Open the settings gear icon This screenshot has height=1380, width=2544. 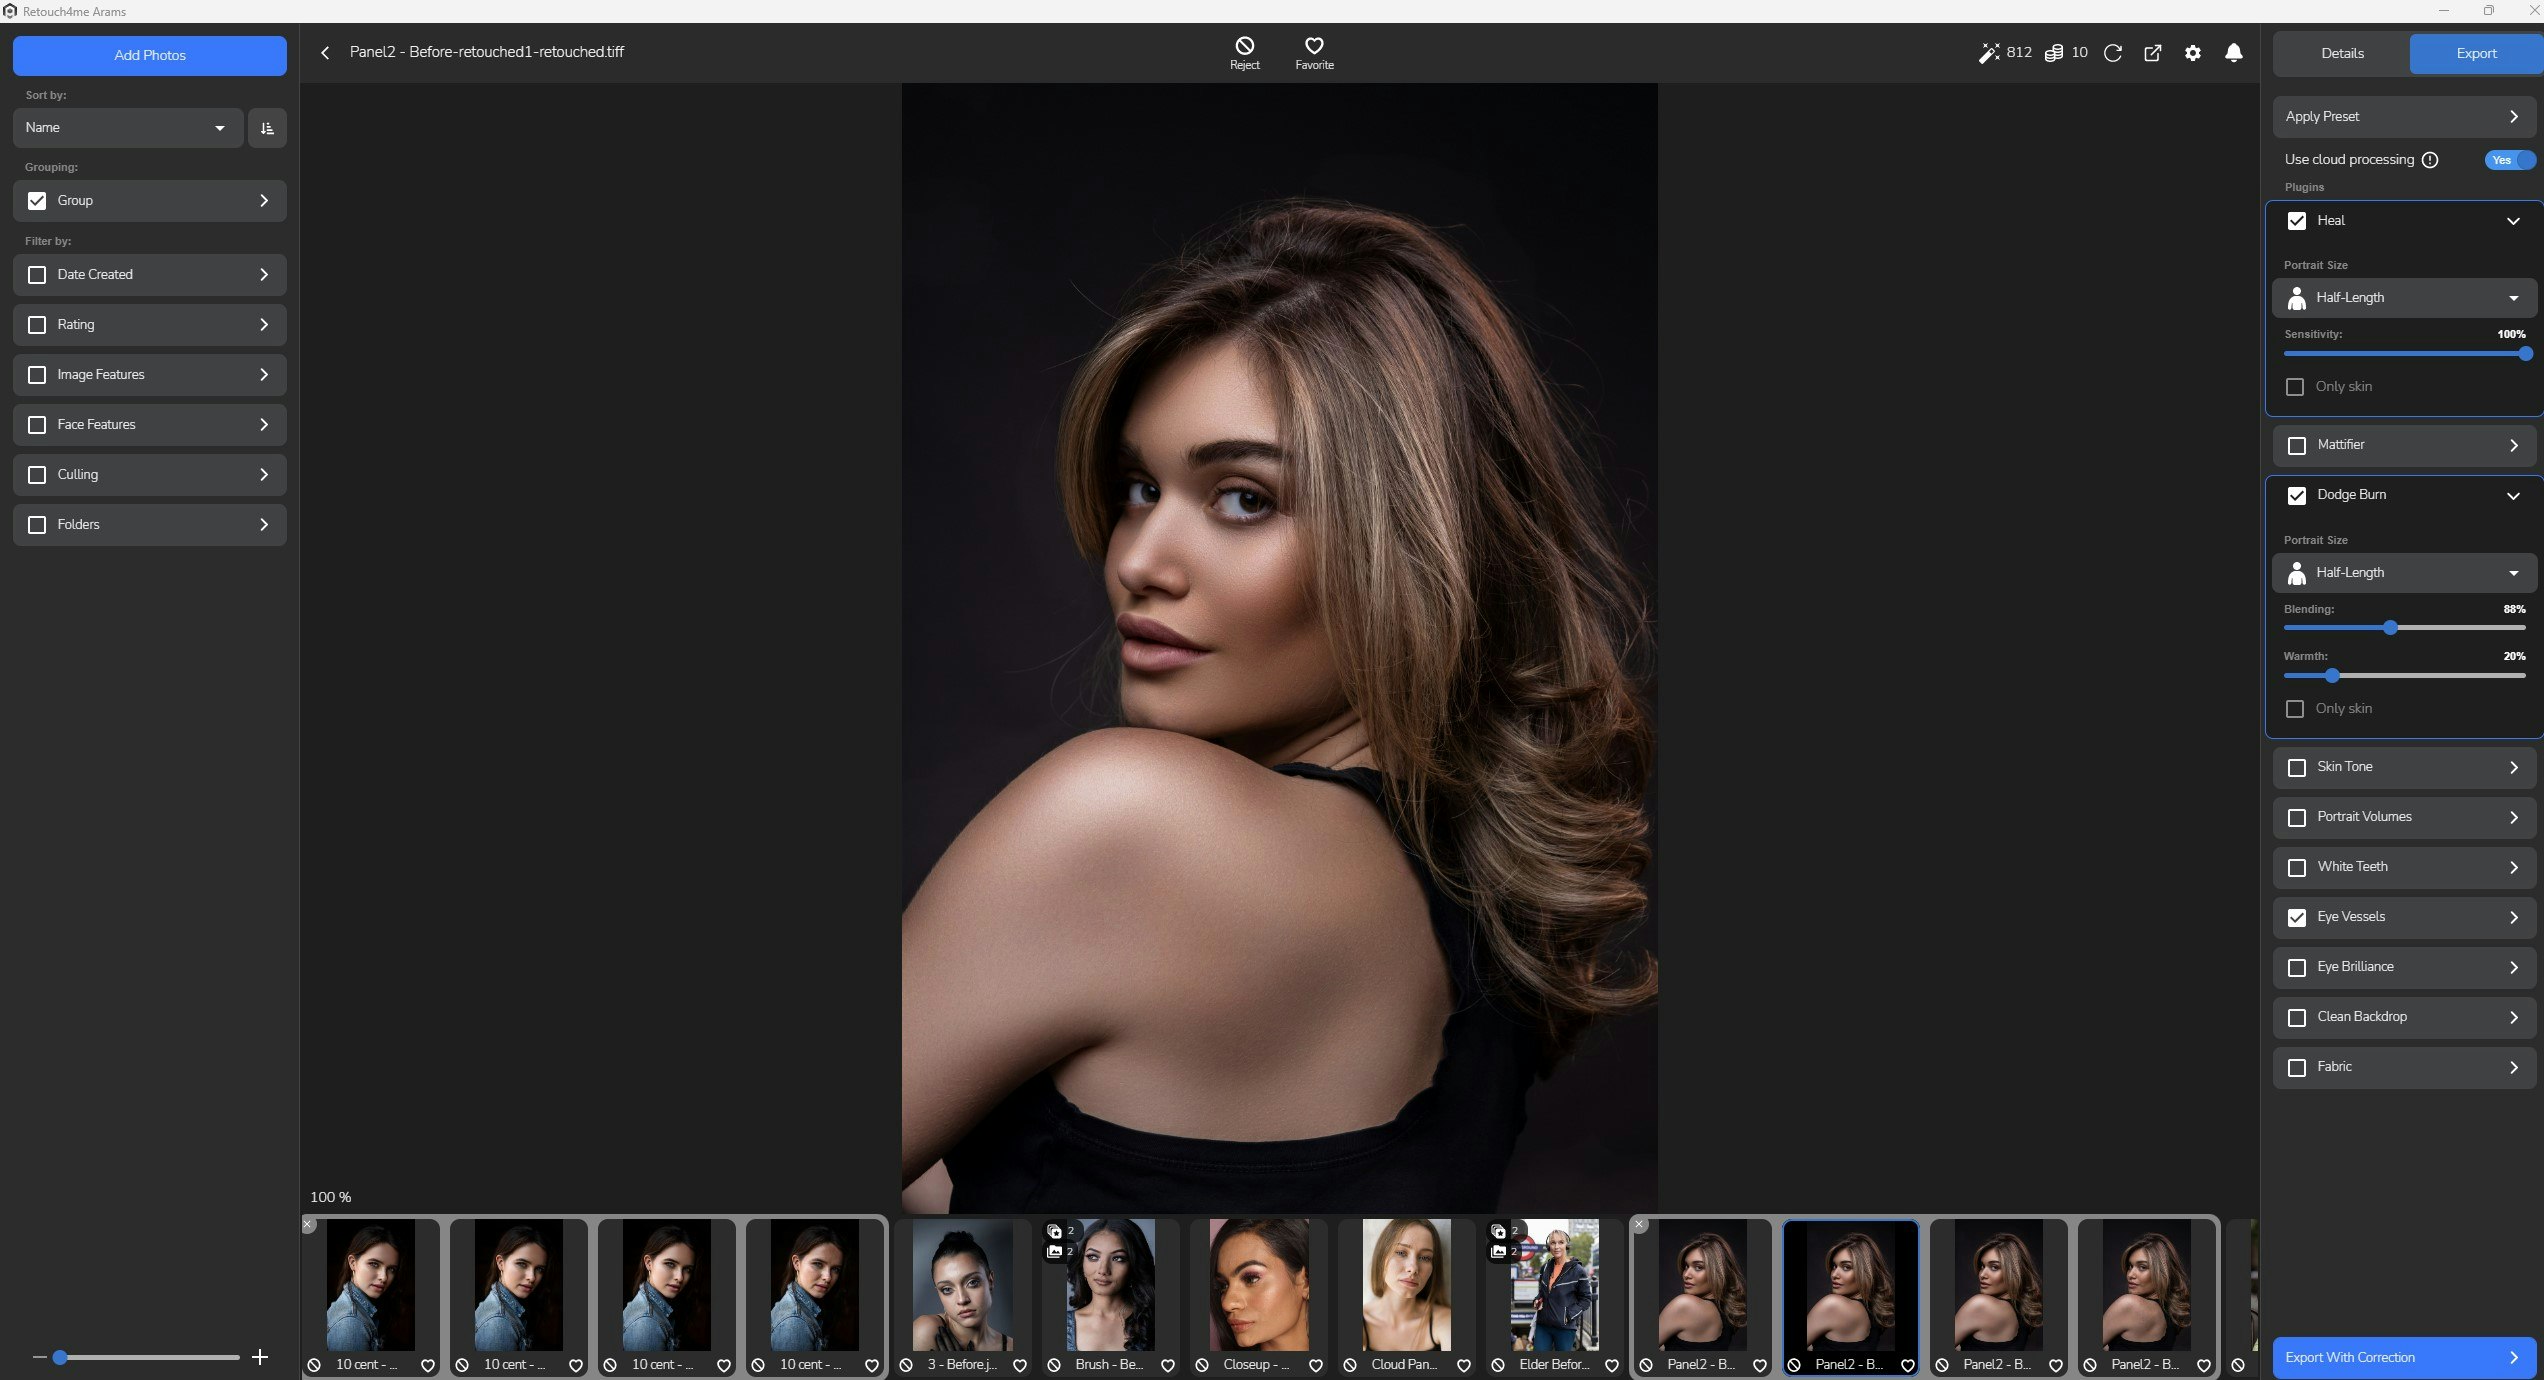2193,53
